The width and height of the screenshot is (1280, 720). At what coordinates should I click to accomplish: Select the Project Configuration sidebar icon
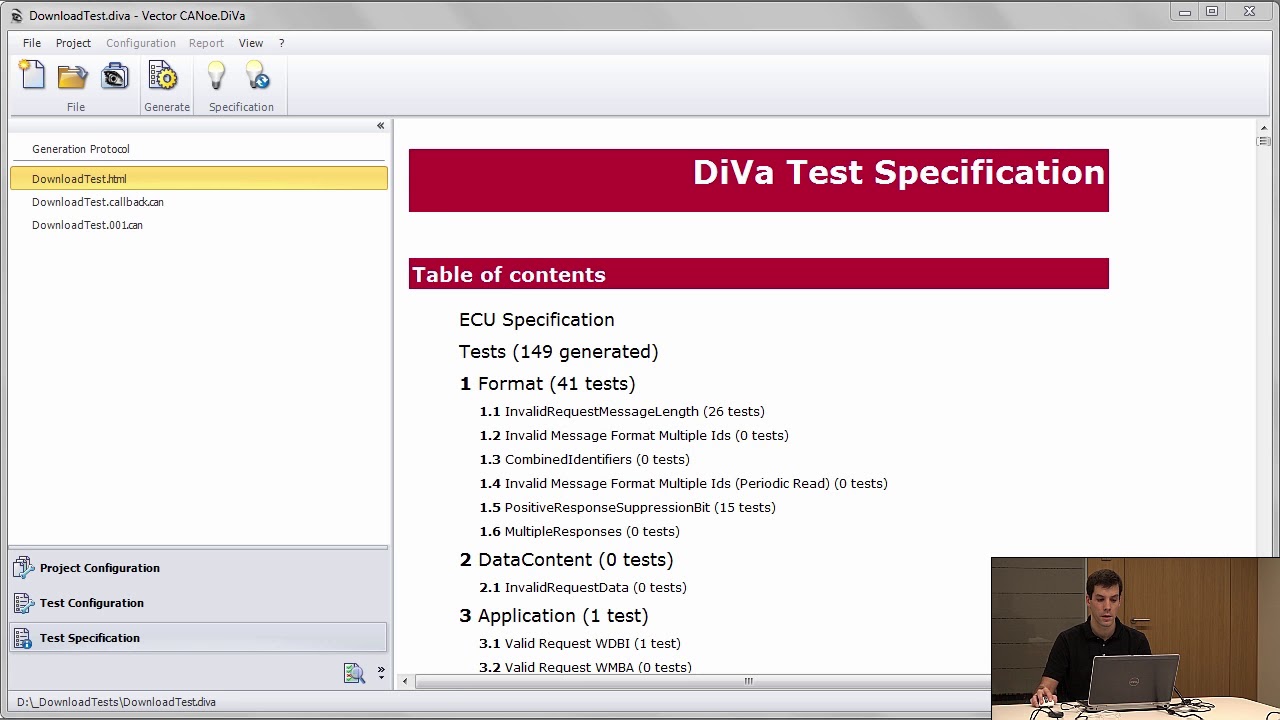(x=100, y=567)
